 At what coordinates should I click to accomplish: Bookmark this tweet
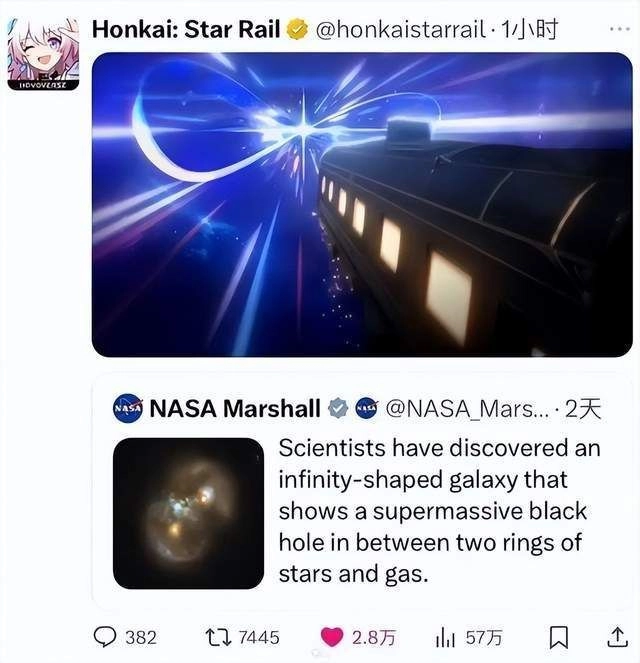tap(561, 637)
